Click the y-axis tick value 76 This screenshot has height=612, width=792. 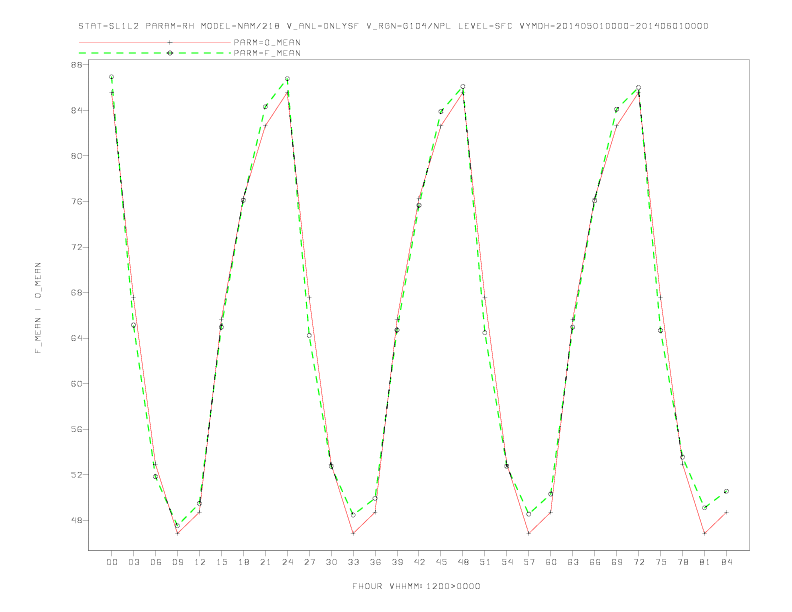pyautogui.click(x=76, y=201)
